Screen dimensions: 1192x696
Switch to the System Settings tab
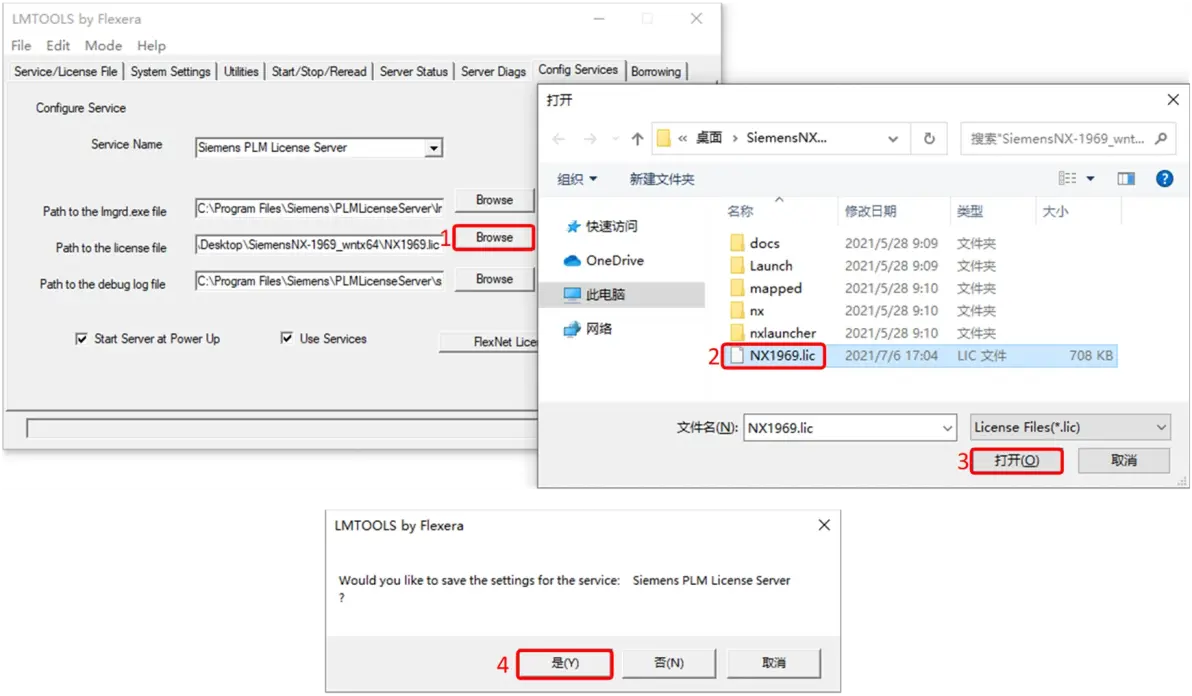pos(170,71)
